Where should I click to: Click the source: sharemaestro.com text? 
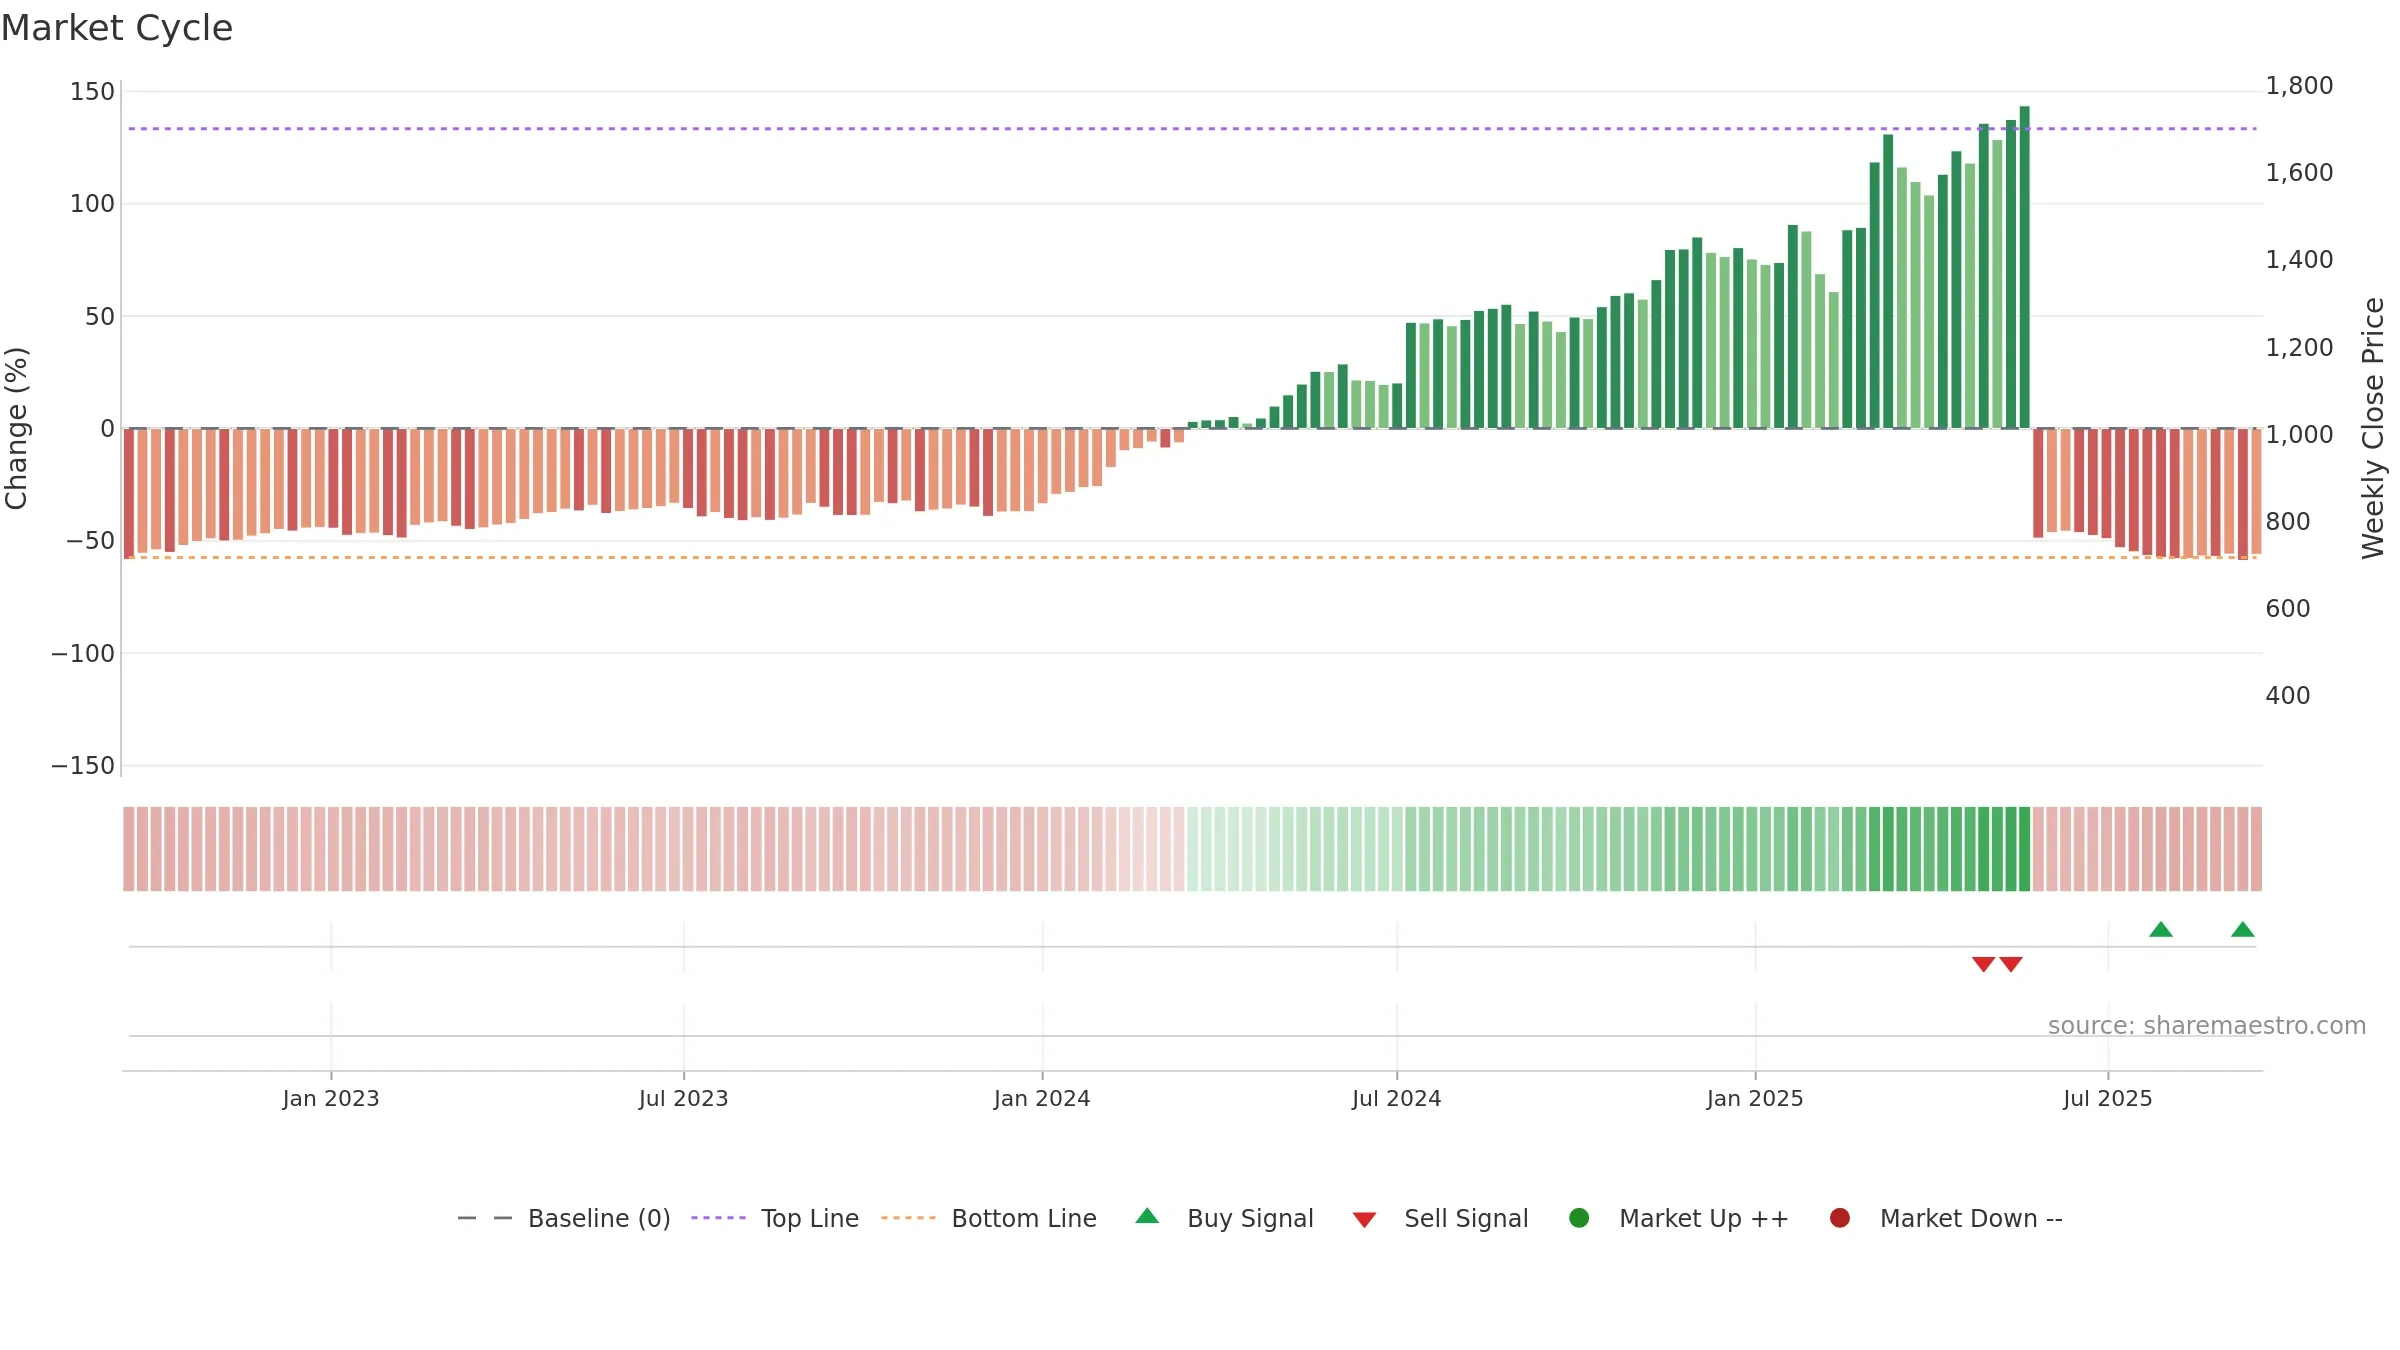click(x=2207, y=1025)
